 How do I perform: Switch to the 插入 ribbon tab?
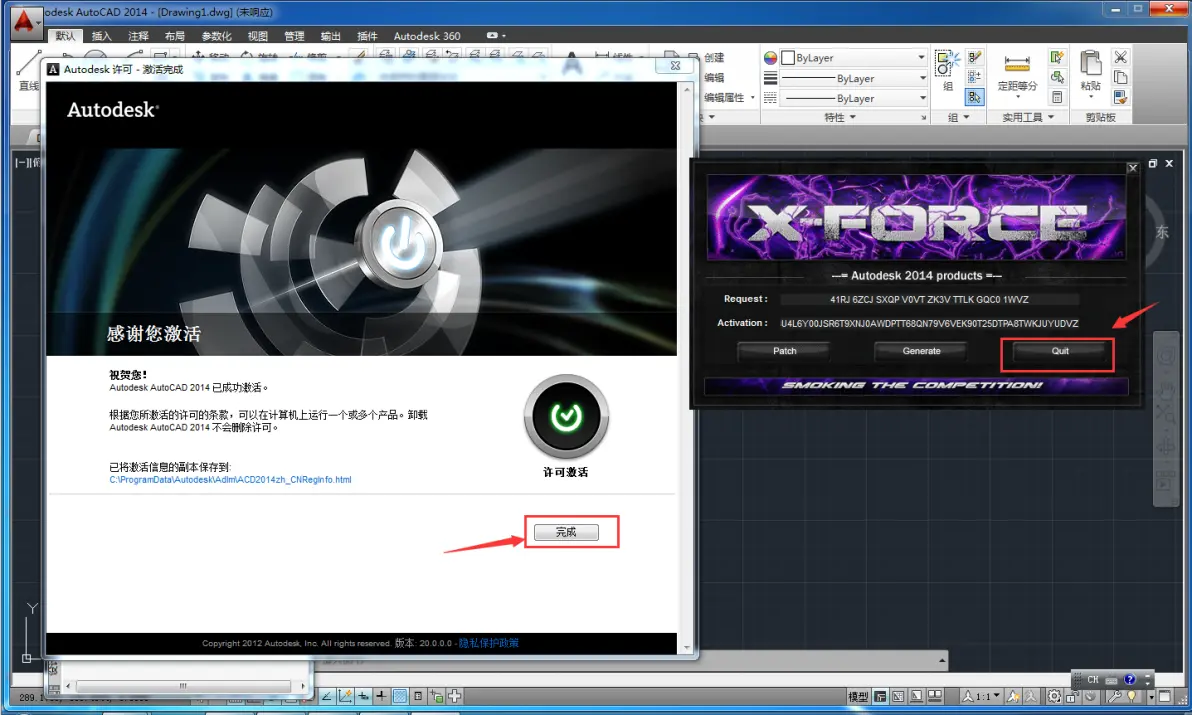tap(101, 36)
